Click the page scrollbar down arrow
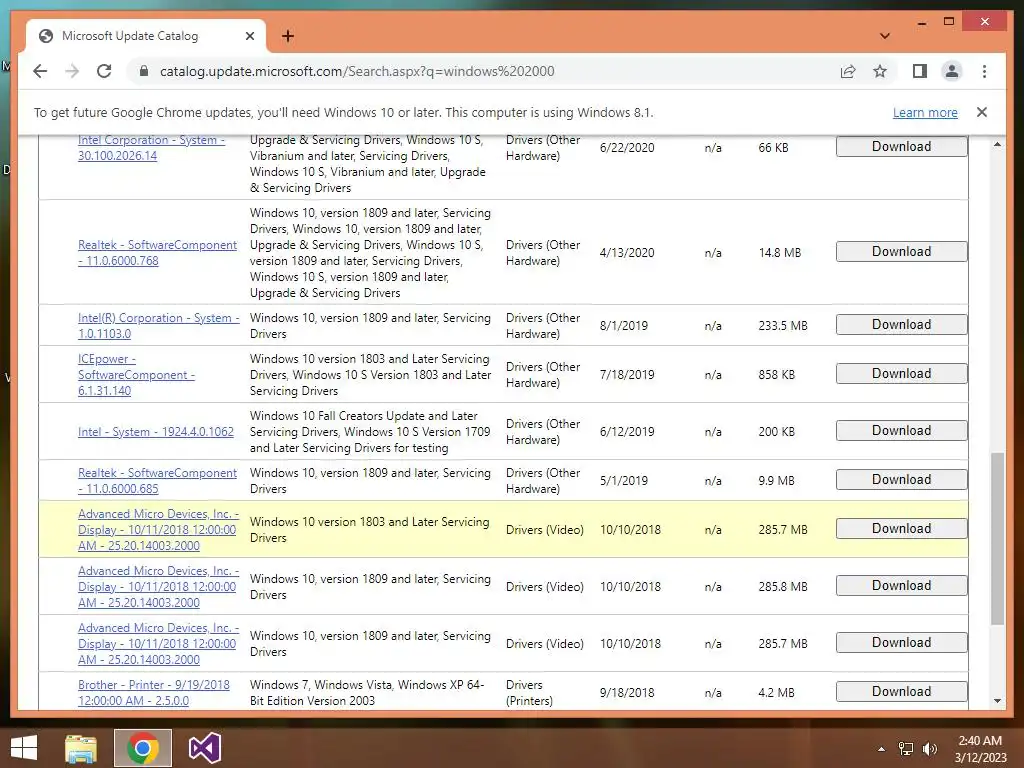This screenshot has width=1024, height=768. pyautogui.click(x=997, y=701)
